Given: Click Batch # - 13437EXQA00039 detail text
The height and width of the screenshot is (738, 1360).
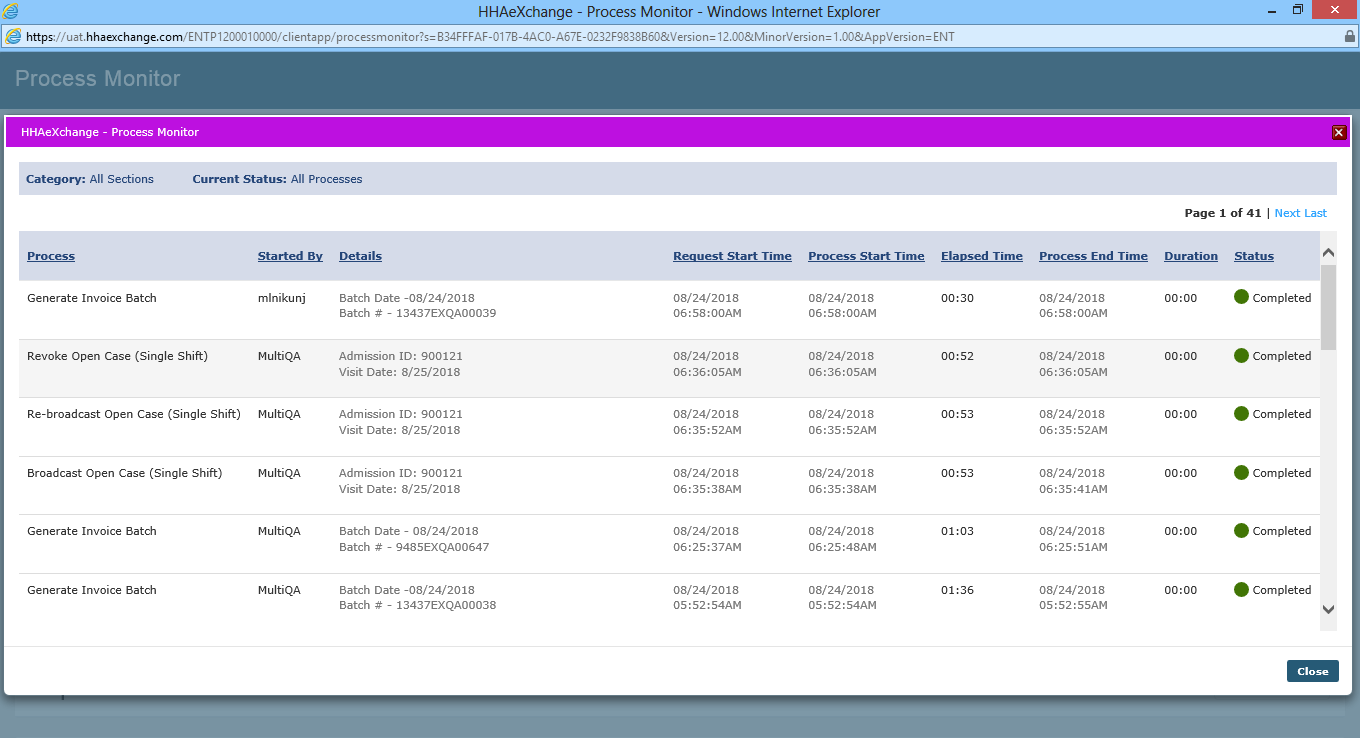Looking at the screenshot, I should tap(418, 313).
